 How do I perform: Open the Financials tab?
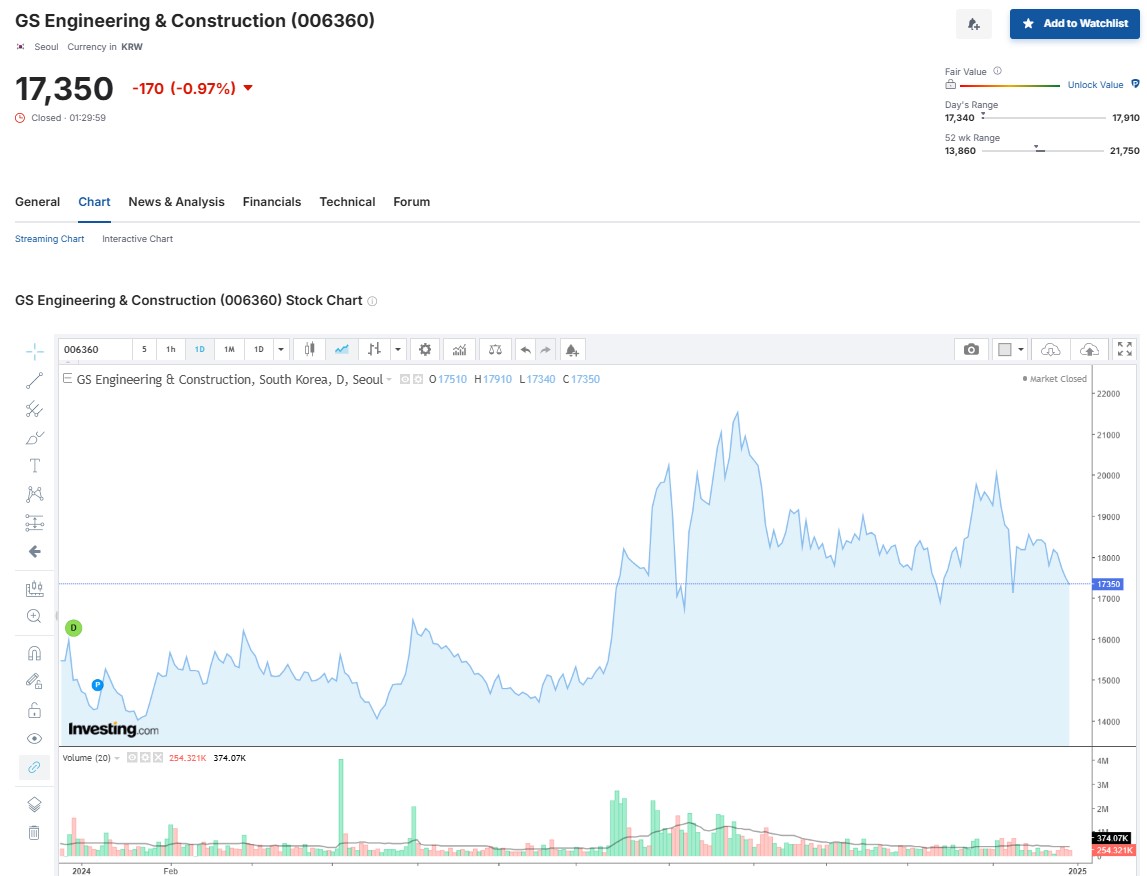pyautogui.click(x=272, y=202)
